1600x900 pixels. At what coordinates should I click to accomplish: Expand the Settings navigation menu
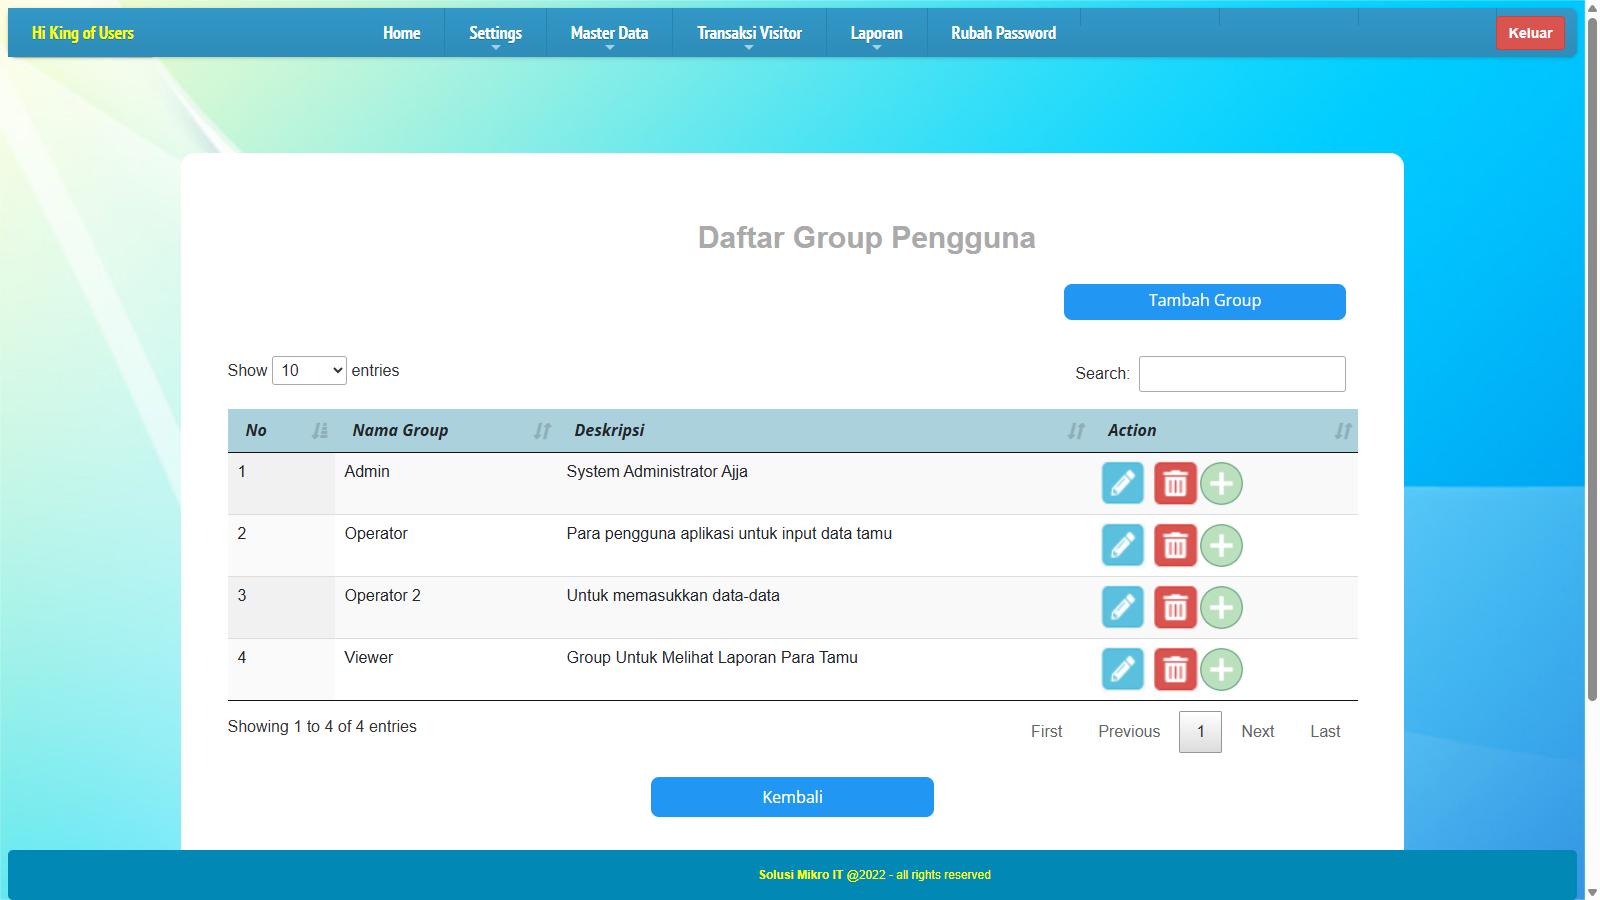[x=495, y=33]
